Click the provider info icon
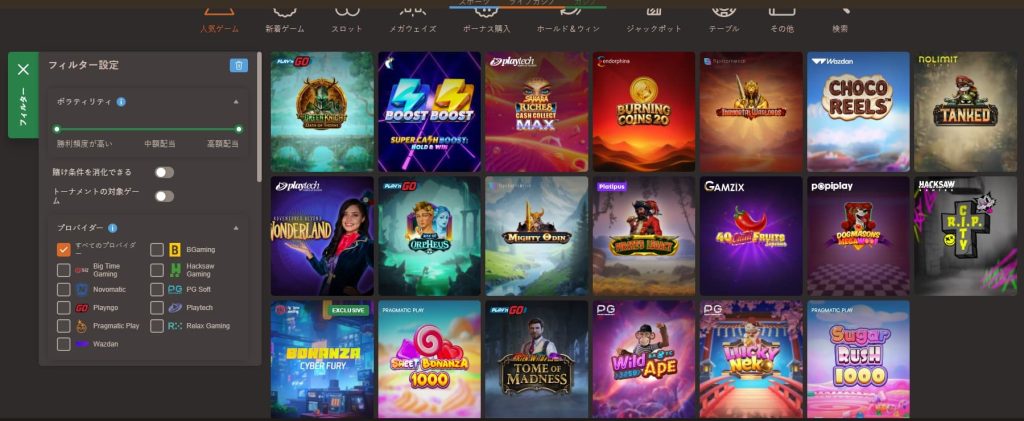 [112, 228]
